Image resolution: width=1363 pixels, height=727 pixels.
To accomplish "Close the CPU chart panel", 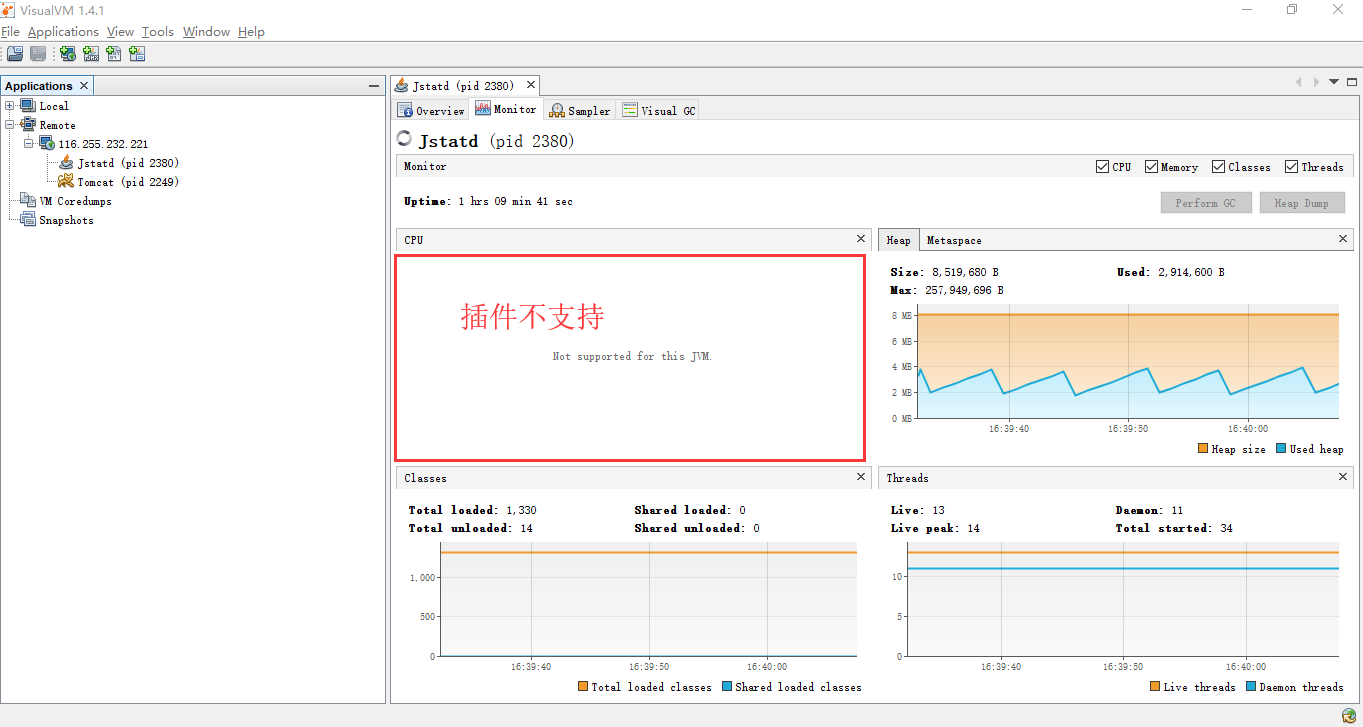I will tap(861, 239).
